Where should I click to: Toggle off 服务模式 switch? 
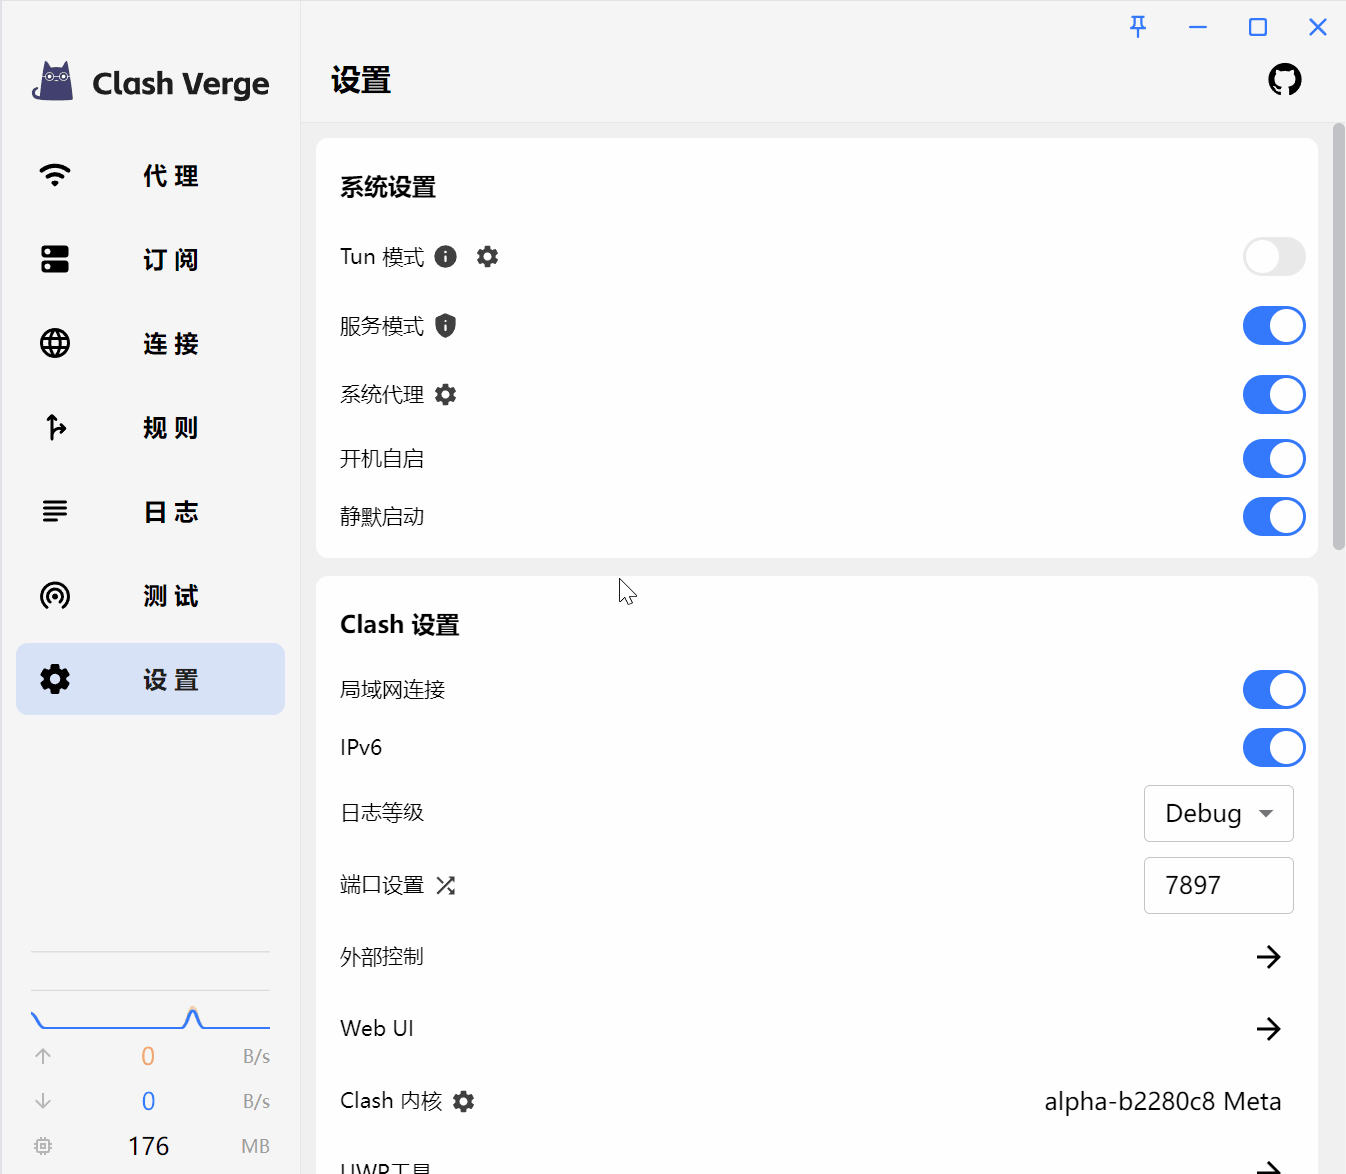(x=1274, y=326)
